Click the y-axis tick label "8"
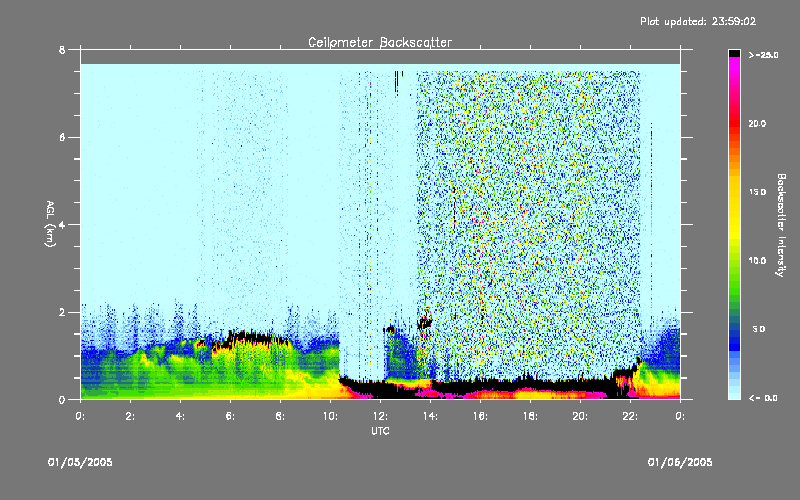Image resolution: width=800 pixels, height=500 pixels. tap(62, 50)
